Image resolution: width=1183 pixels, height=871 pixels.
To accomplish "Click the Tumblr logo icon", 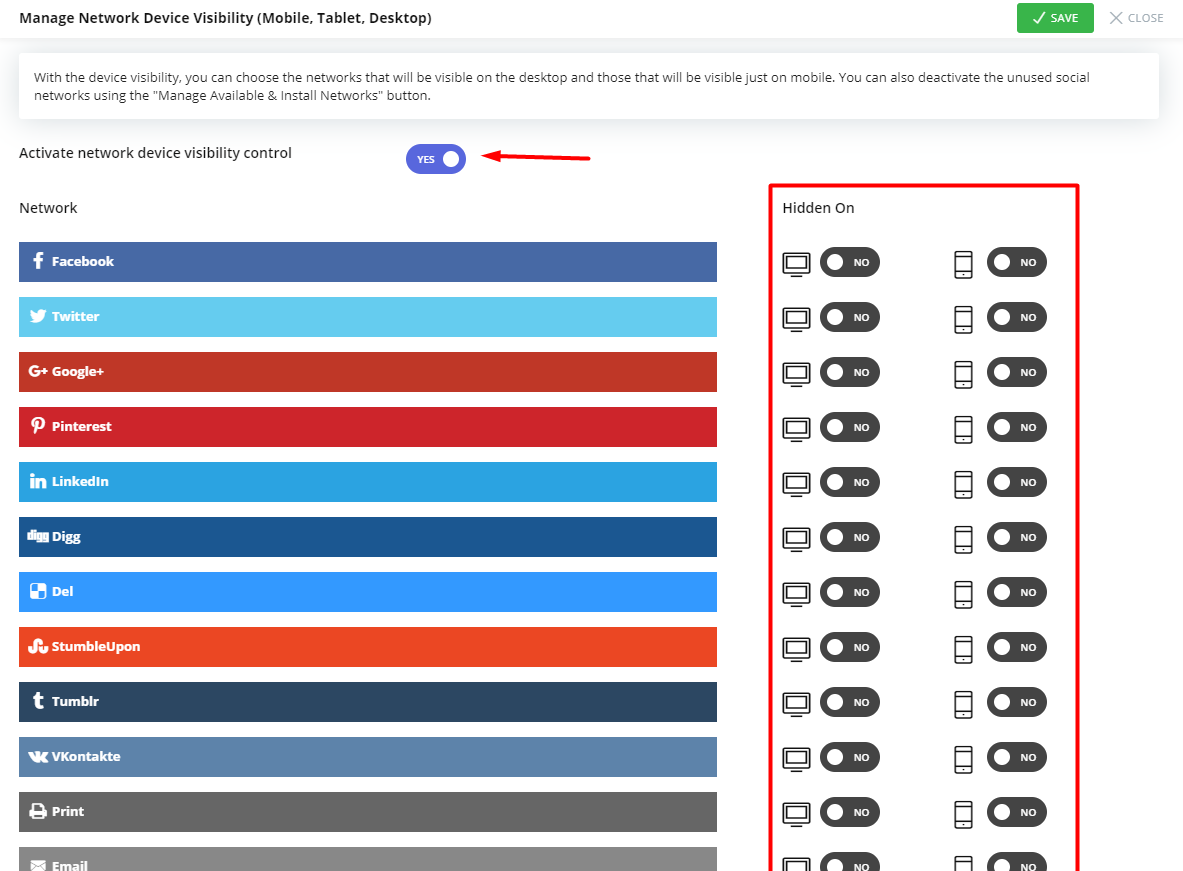I will click(38, 701).
